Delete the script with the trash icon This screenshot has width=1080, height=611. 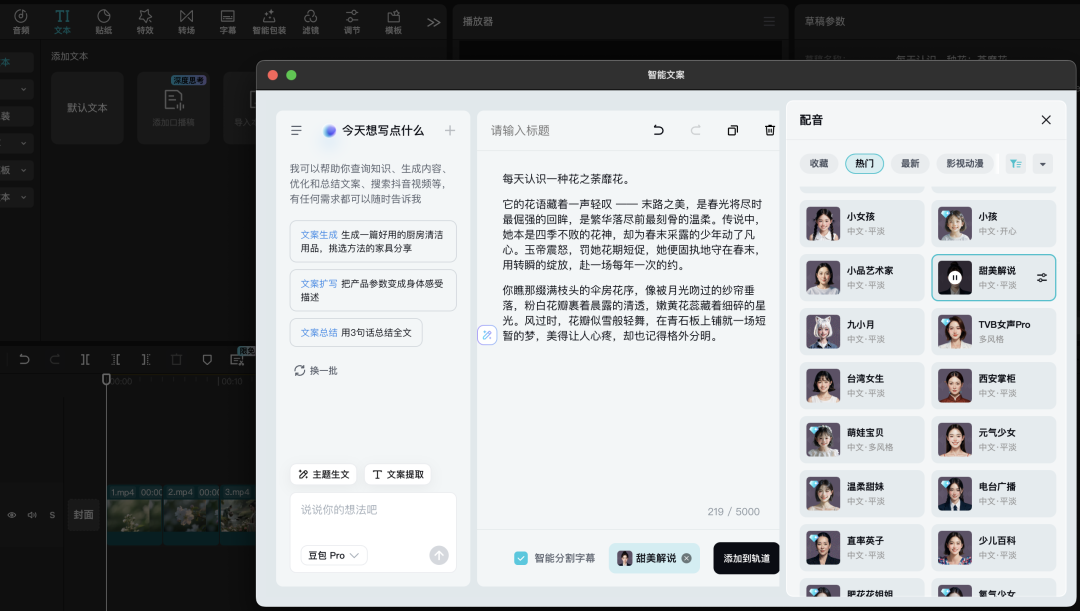pyautogui.click(x=769, y=130)
